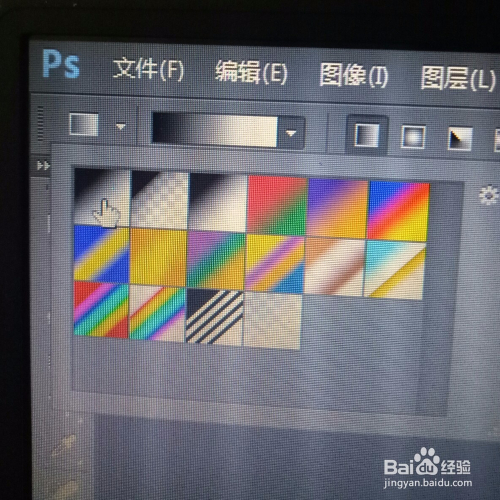Open the 图层(L) menu

pos(458,78)
